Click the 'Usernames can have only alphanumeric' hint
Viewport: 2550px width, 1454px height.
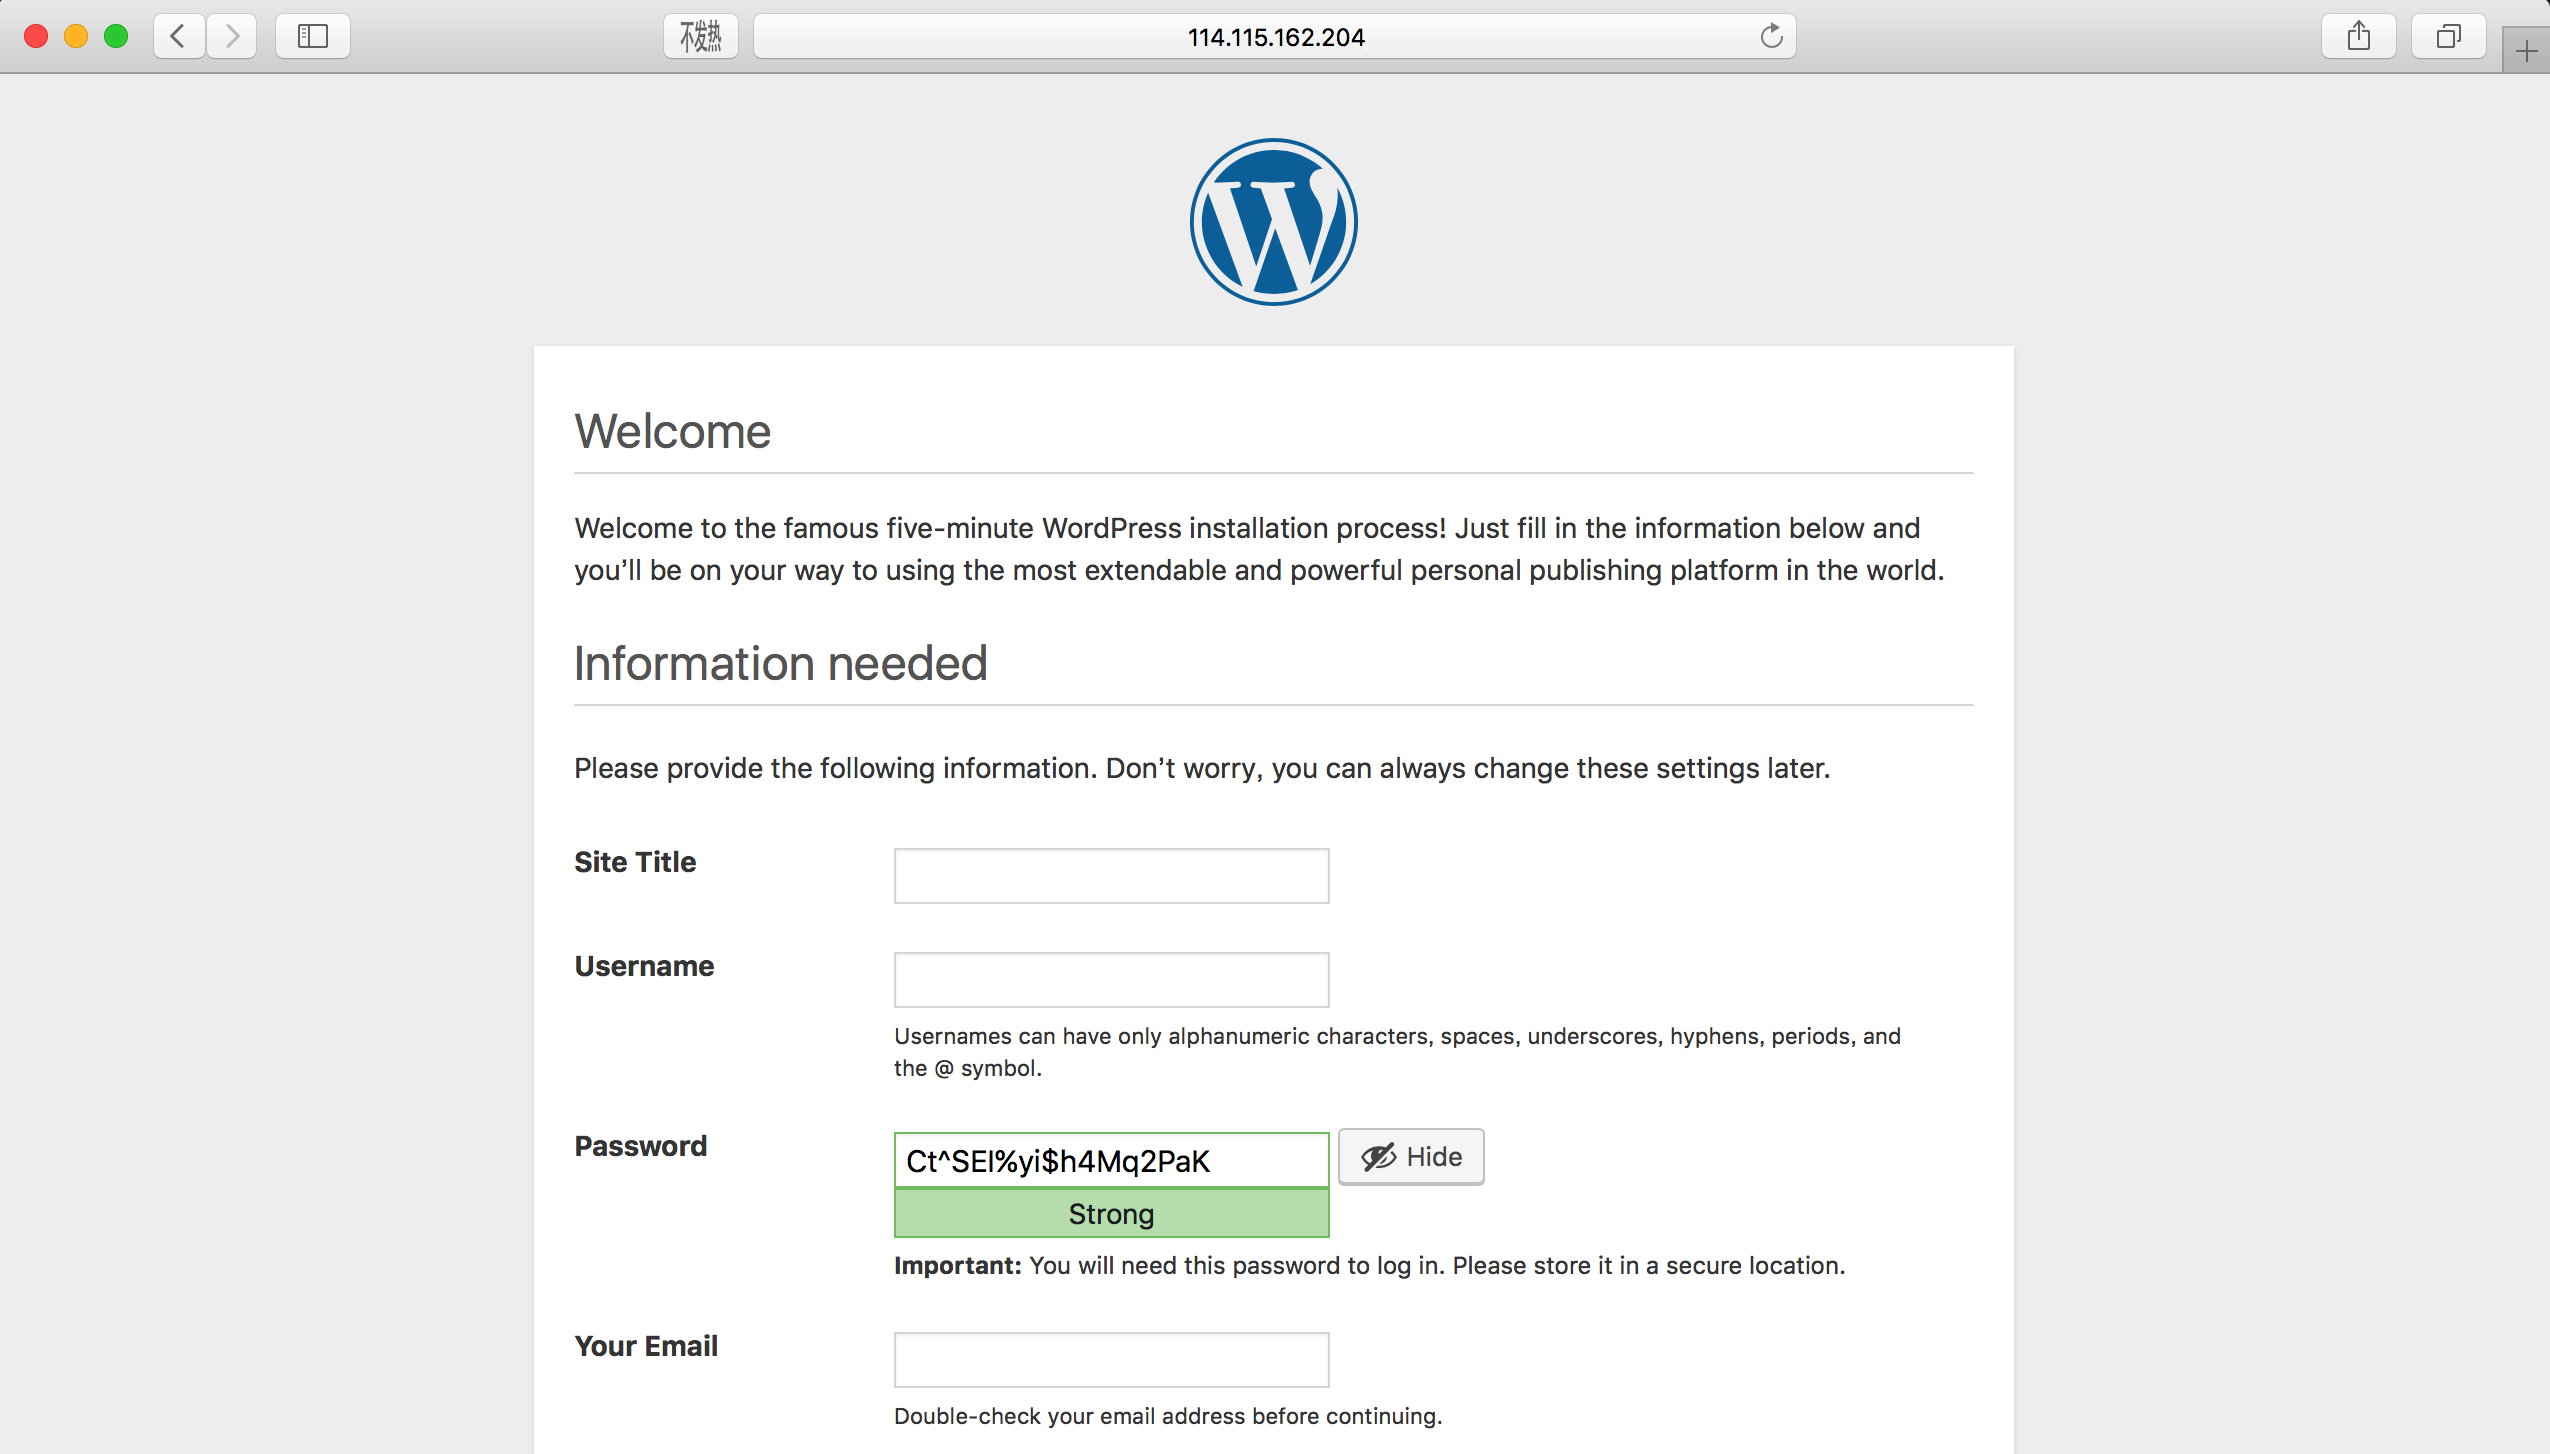[x=1397, y=1052]
